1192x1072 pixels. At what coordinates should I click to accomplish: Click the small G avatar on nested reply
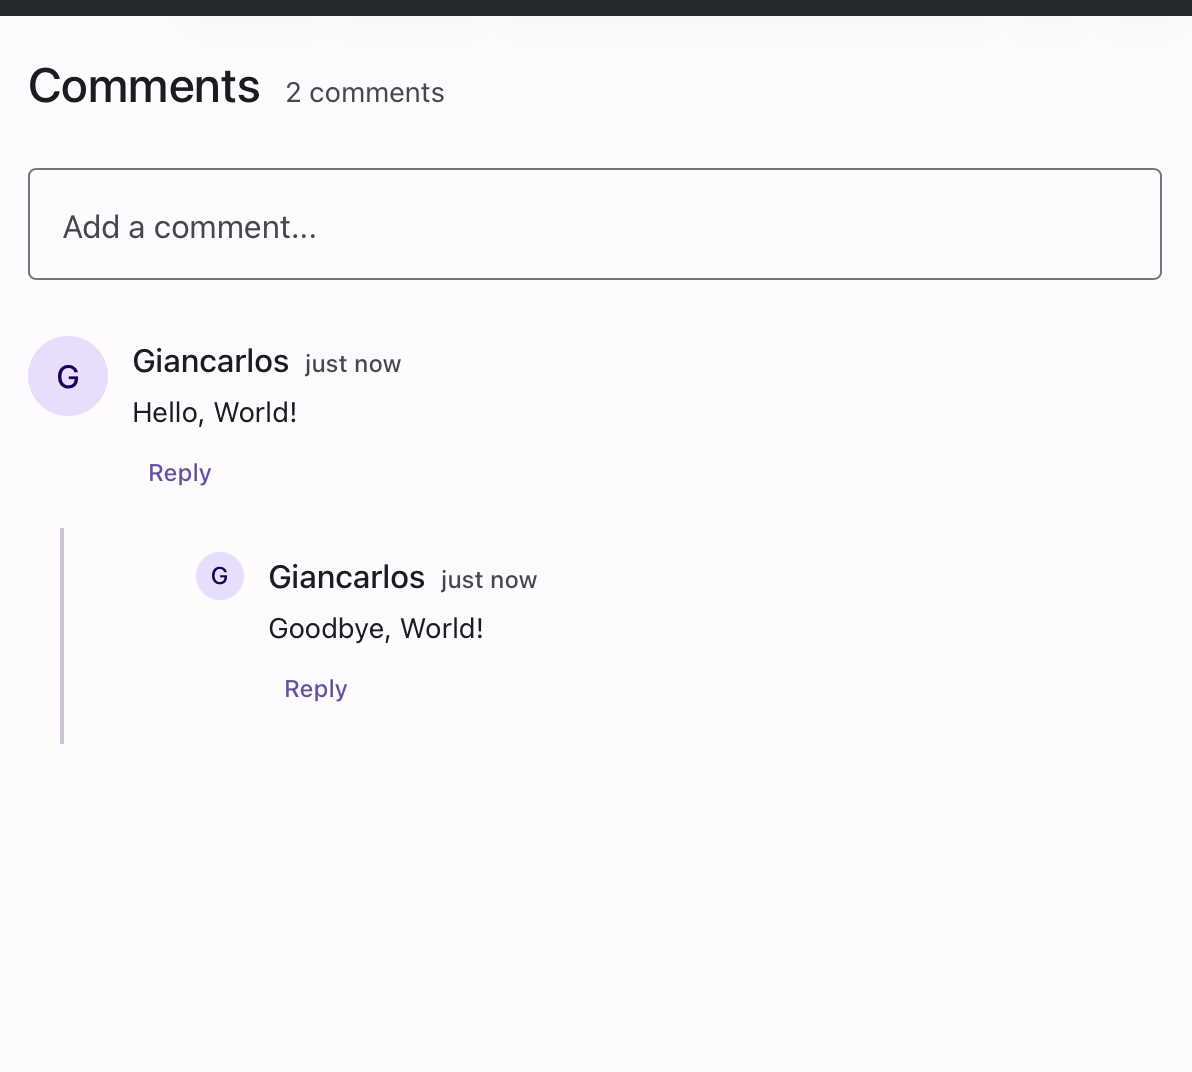click(220, 576)
